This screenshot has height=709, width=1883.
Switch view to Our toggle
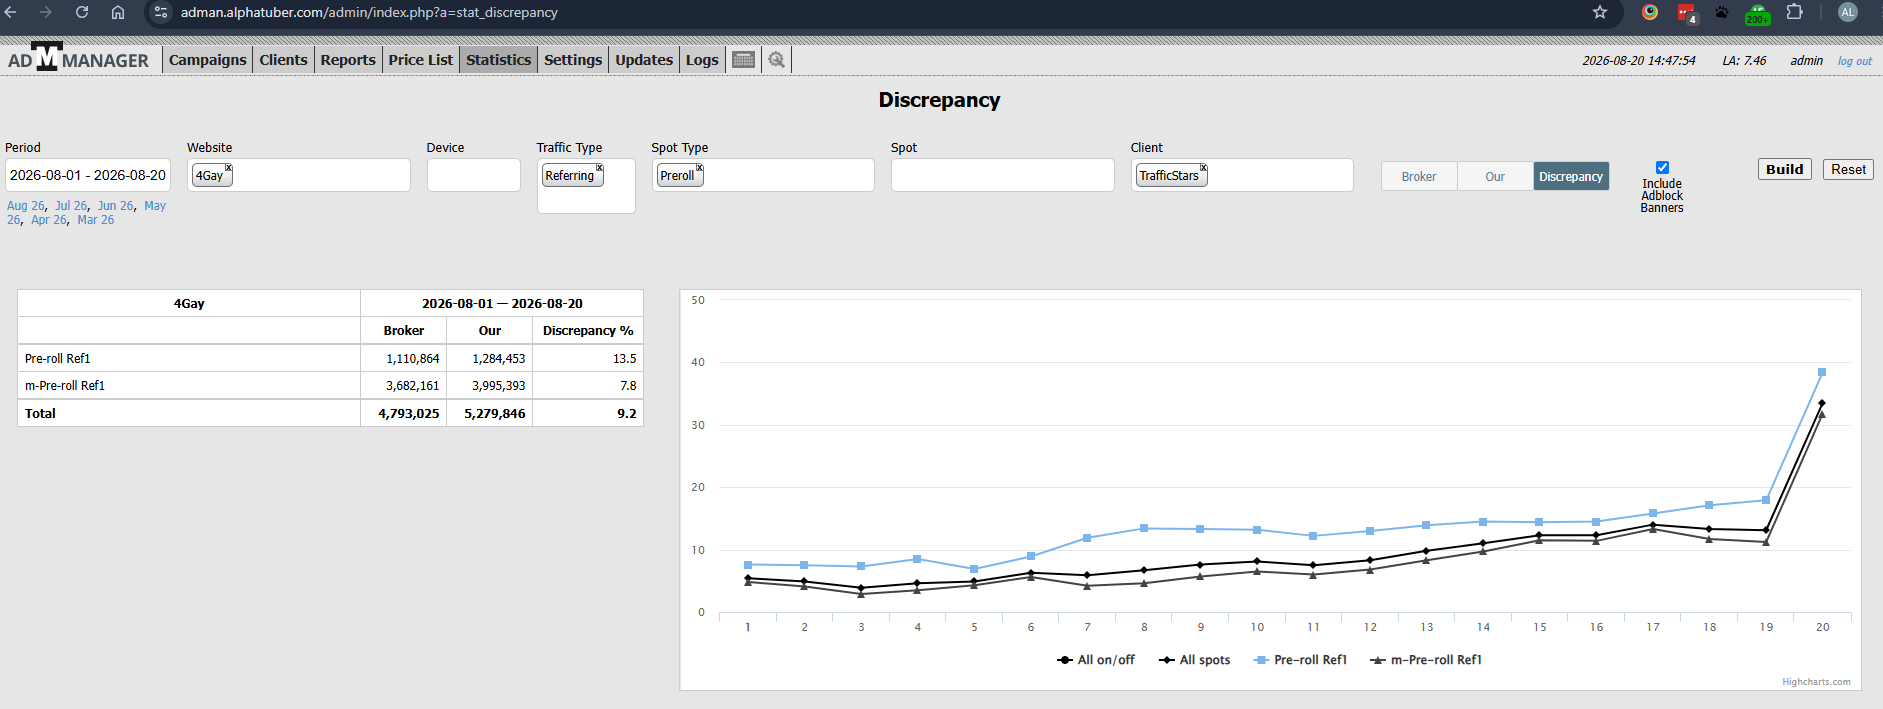click(1495, 176)
